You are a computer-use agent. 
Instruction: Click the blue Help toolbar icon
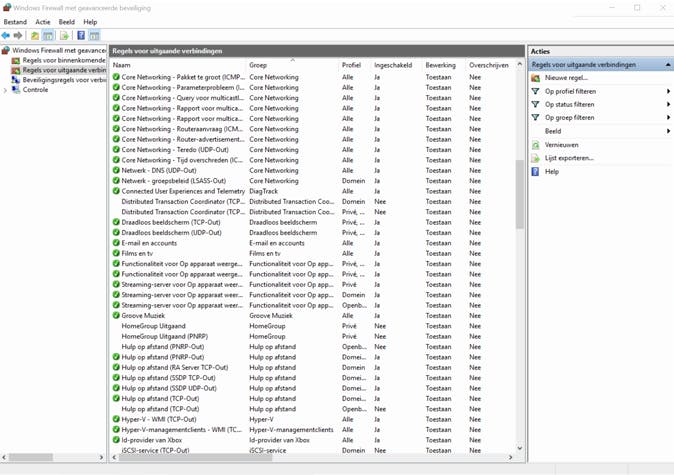click(81, 36)
